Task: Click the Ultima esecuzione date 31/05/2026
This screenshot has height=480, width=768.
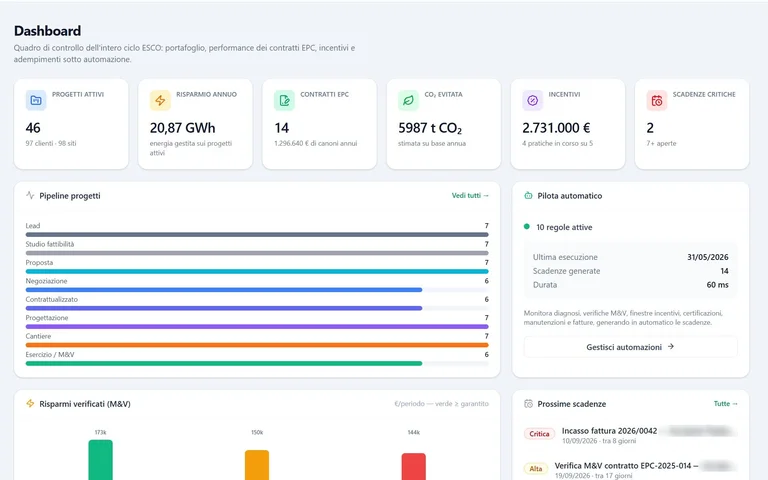Action: [707, 257]
